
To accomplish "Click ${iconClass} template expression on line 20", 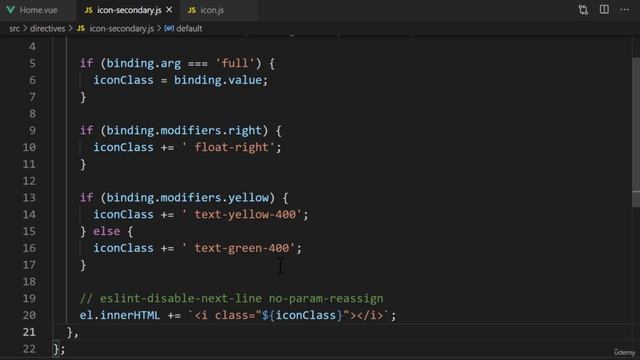I will [302, 316].
